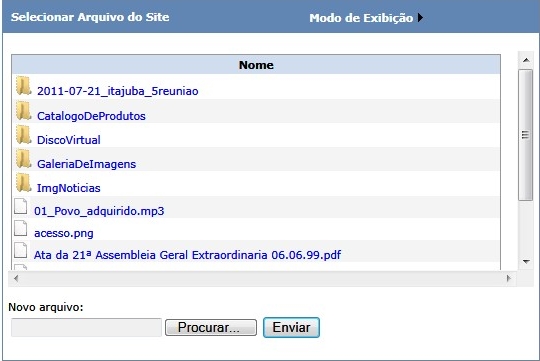Image resolution: width=540 pixels, height=361 pixels.
Task: Select the file 01_Povo_adquirido.mp3
Action: tap(99, 211)
